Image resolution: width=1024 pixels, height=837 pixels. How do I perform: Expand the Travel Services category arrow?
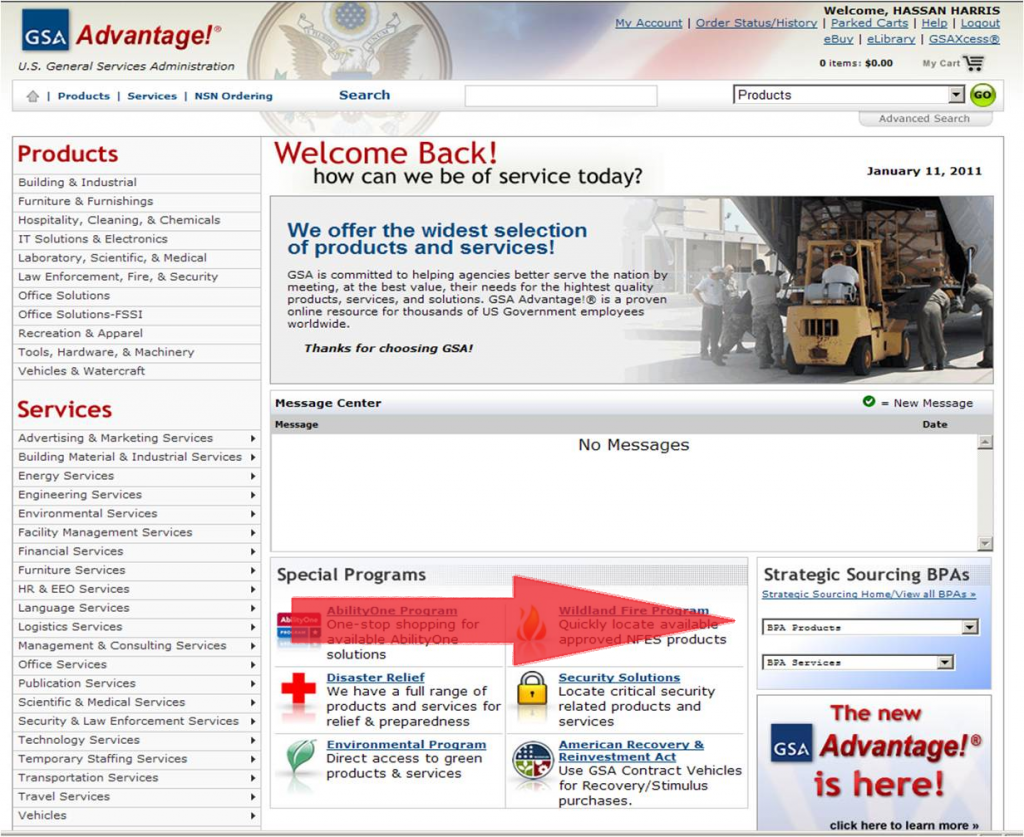(x=254, y=796)
